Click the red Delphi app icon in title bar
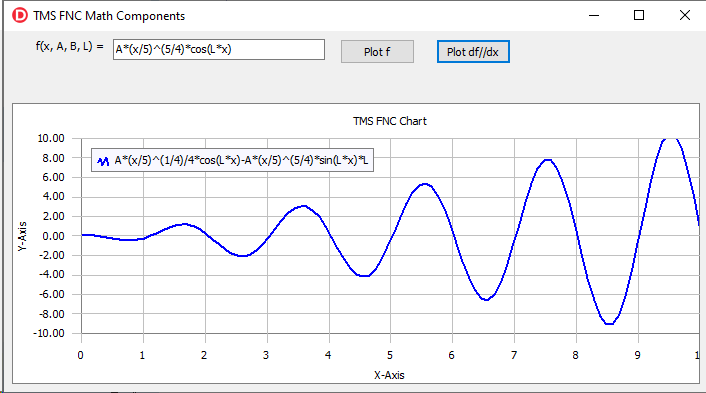The height and width of the screenshot is (393, 706). coord(20,15)
